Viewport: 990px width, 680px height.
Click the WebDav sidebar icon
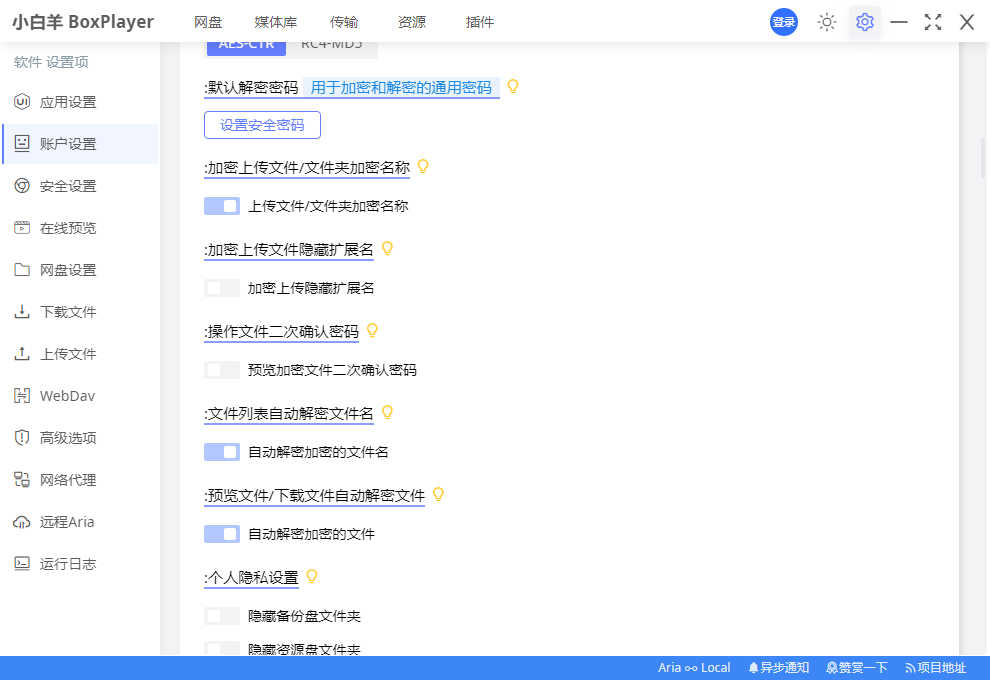pyautogui.click(x=22, y=395)
